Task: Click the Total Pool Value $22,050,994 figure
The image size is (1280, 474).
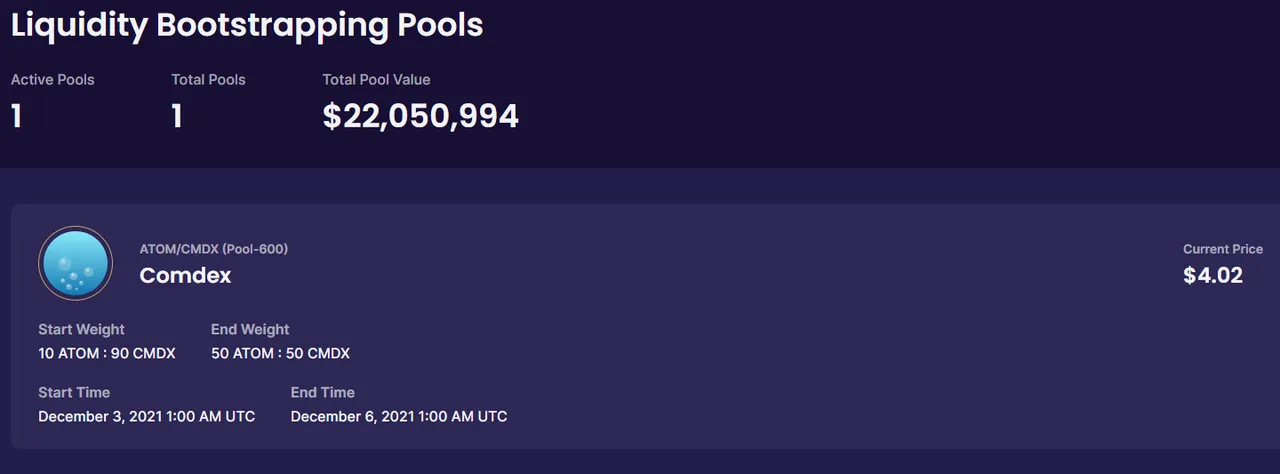Action: pos(421,116)
